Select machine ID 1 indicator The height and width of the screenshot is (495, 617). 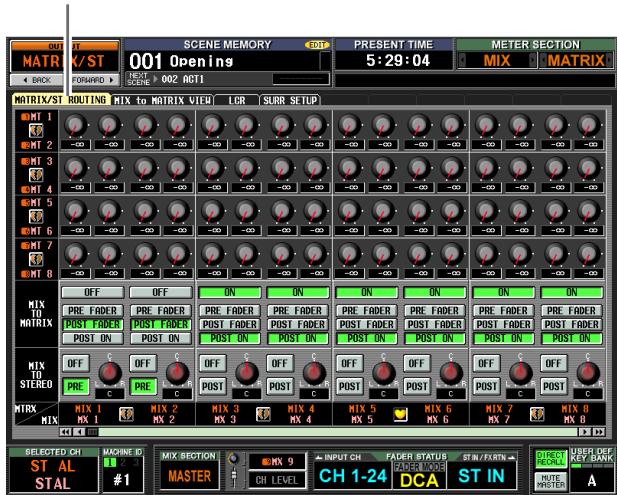(111, 463)
